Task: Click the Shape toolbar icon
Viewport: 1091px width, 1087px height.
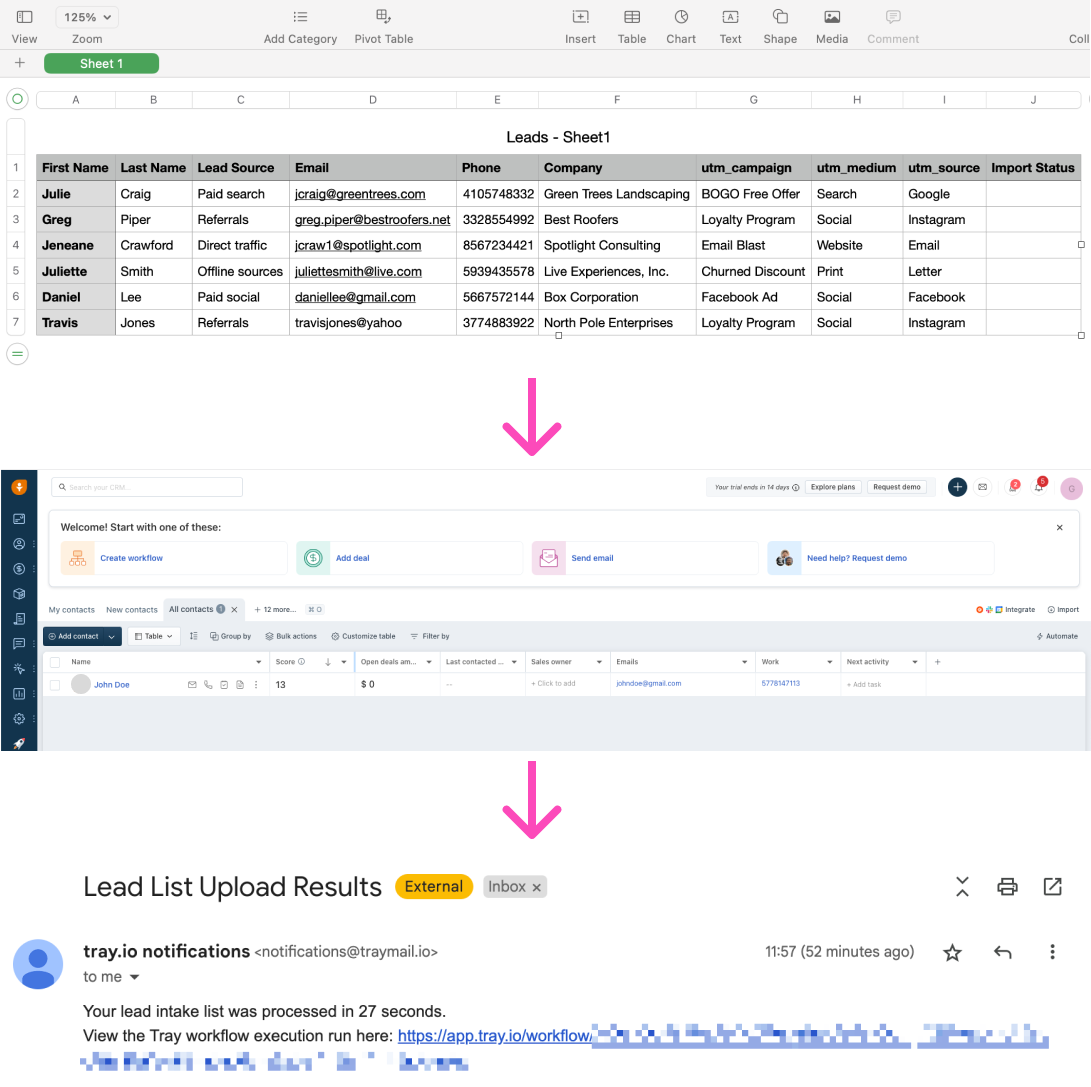Action: coord(780,17)
